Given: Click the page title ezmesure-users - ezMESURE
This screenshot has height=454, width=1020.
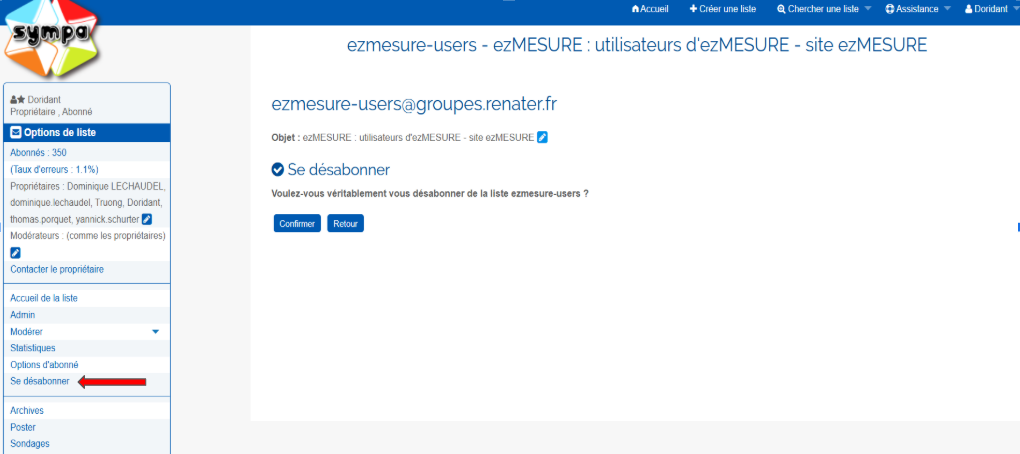Looking at the screenshot, I should tap(637, 45).
